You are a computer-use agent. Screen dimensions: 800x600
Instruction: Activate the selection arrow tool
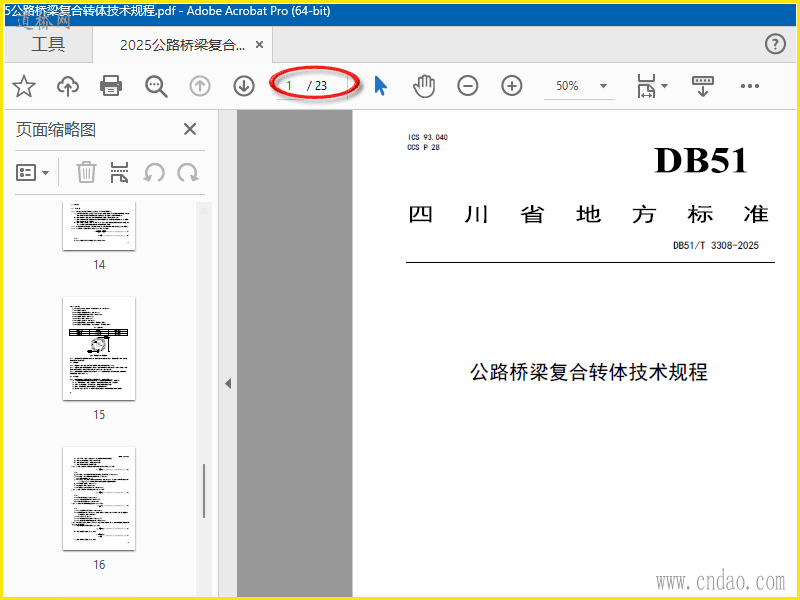click(381, 86)
